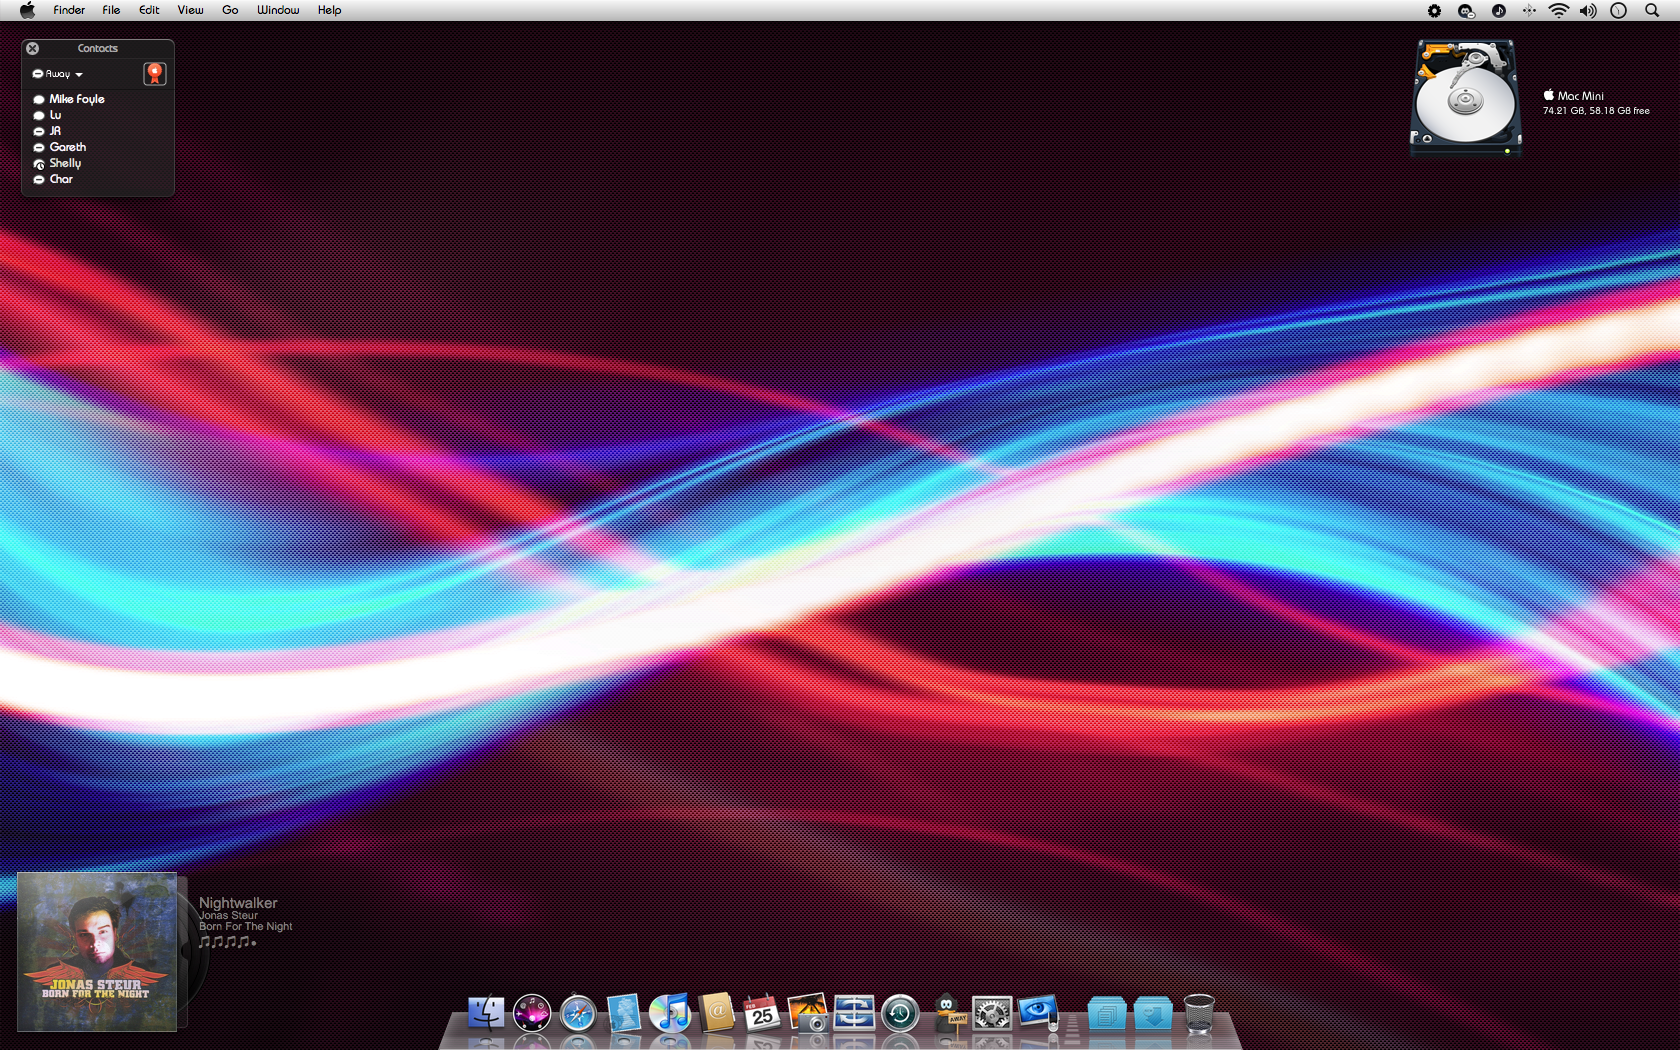Viewport: 1680px width, 1050px height.
Task: Open the Downloads stack folder
Action: pyautogui.click(x=1153, y=1013)
